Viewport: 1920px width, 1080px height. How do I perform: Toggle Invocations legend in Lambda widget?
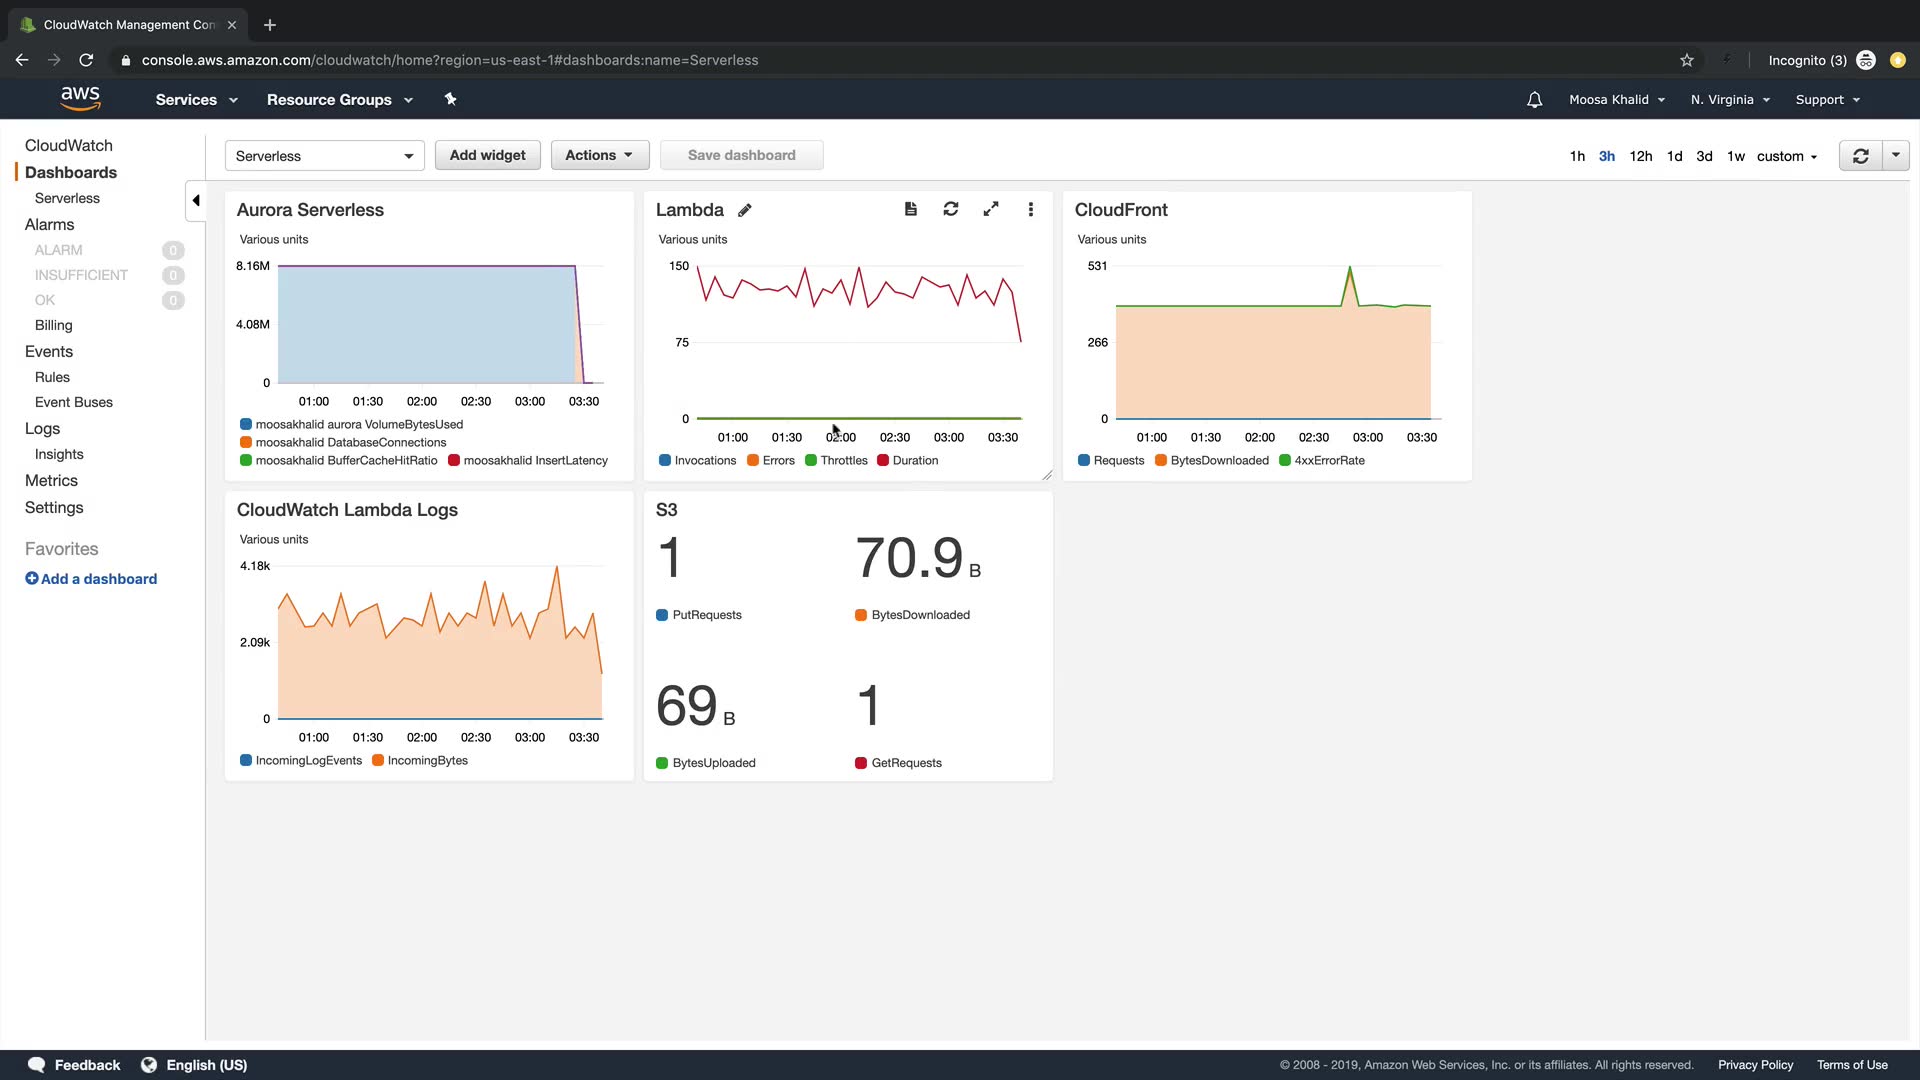(697, 461)
